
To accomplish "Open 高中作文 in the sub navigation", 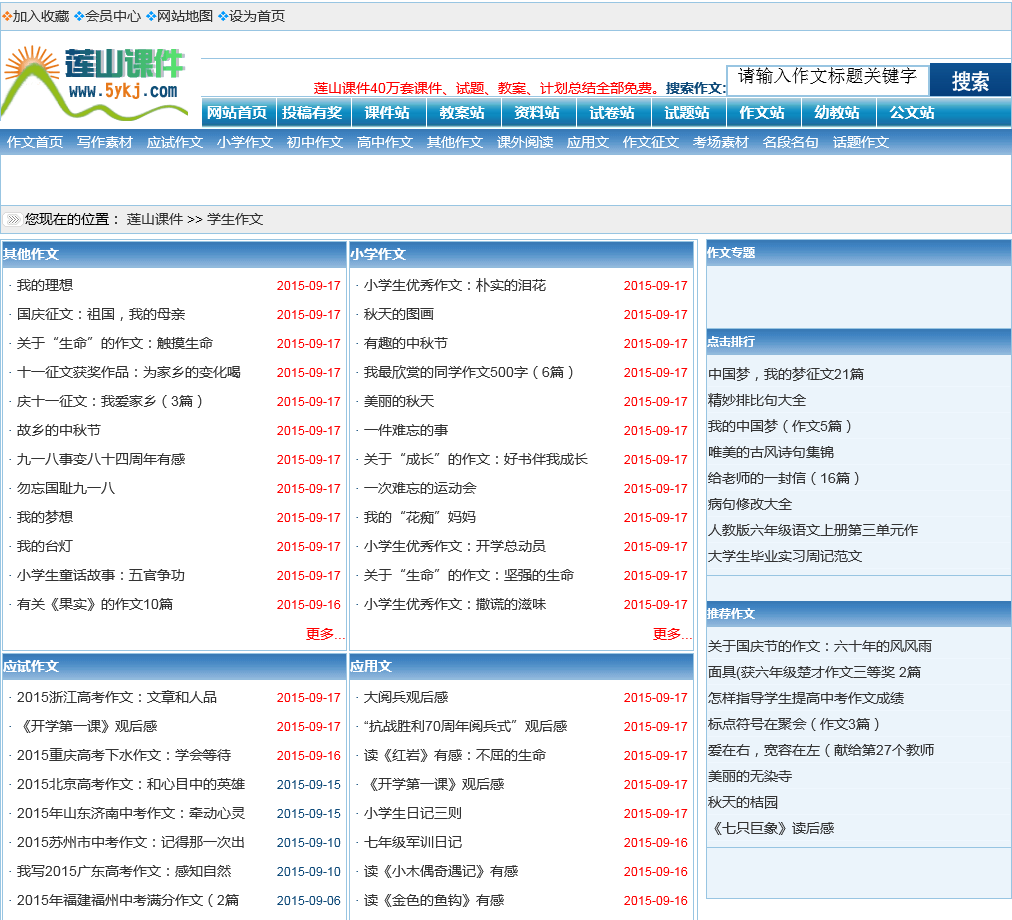I will [385, 142].
